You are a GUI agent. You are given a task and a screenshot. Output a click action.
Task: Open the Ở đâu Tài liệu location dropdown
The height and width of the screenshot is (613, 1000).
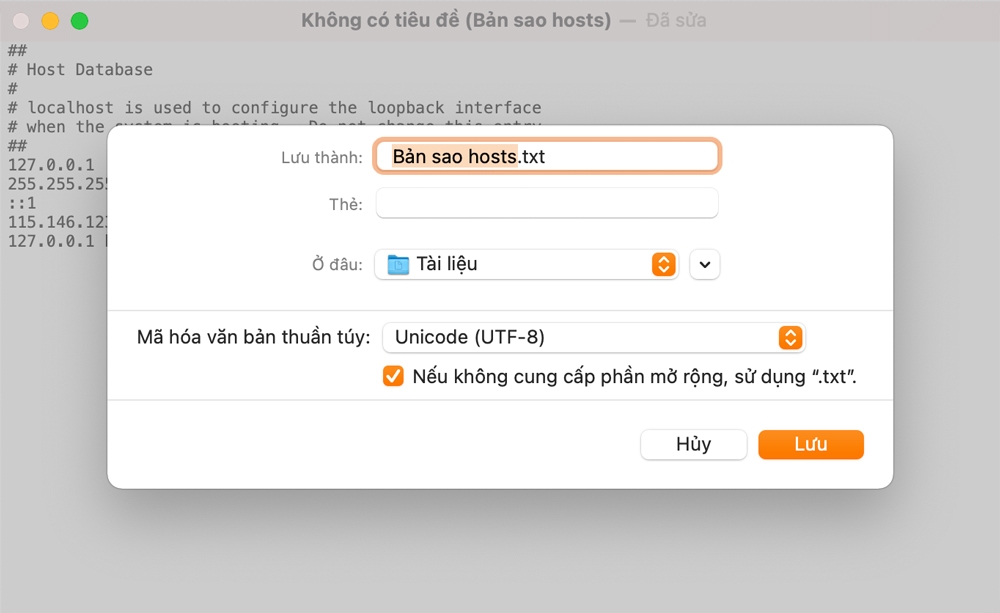[526, 264]
